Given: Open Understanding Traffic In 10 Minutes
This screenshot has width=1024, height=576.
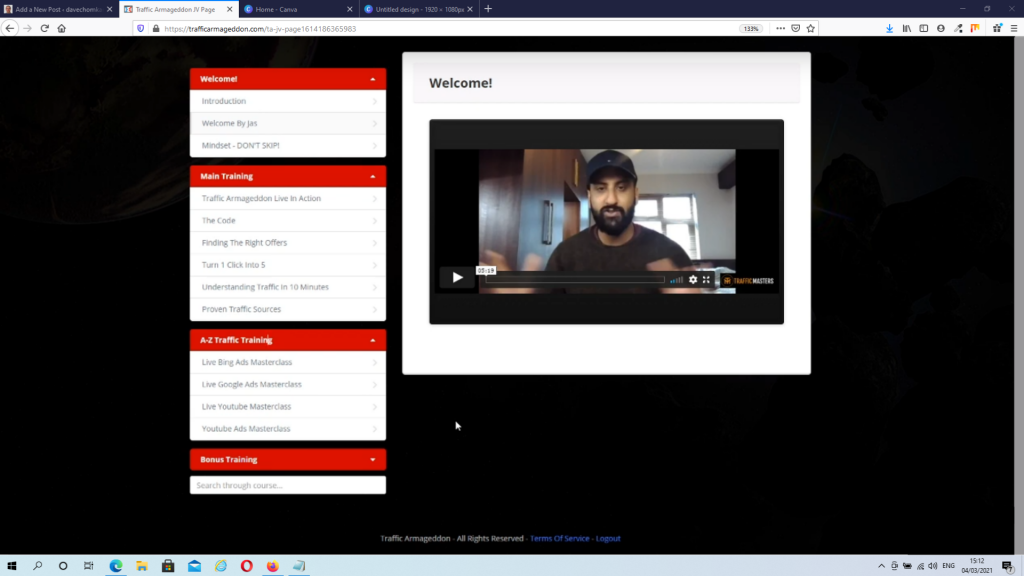Looking at the screenshot, I should (x=288, y=287).
